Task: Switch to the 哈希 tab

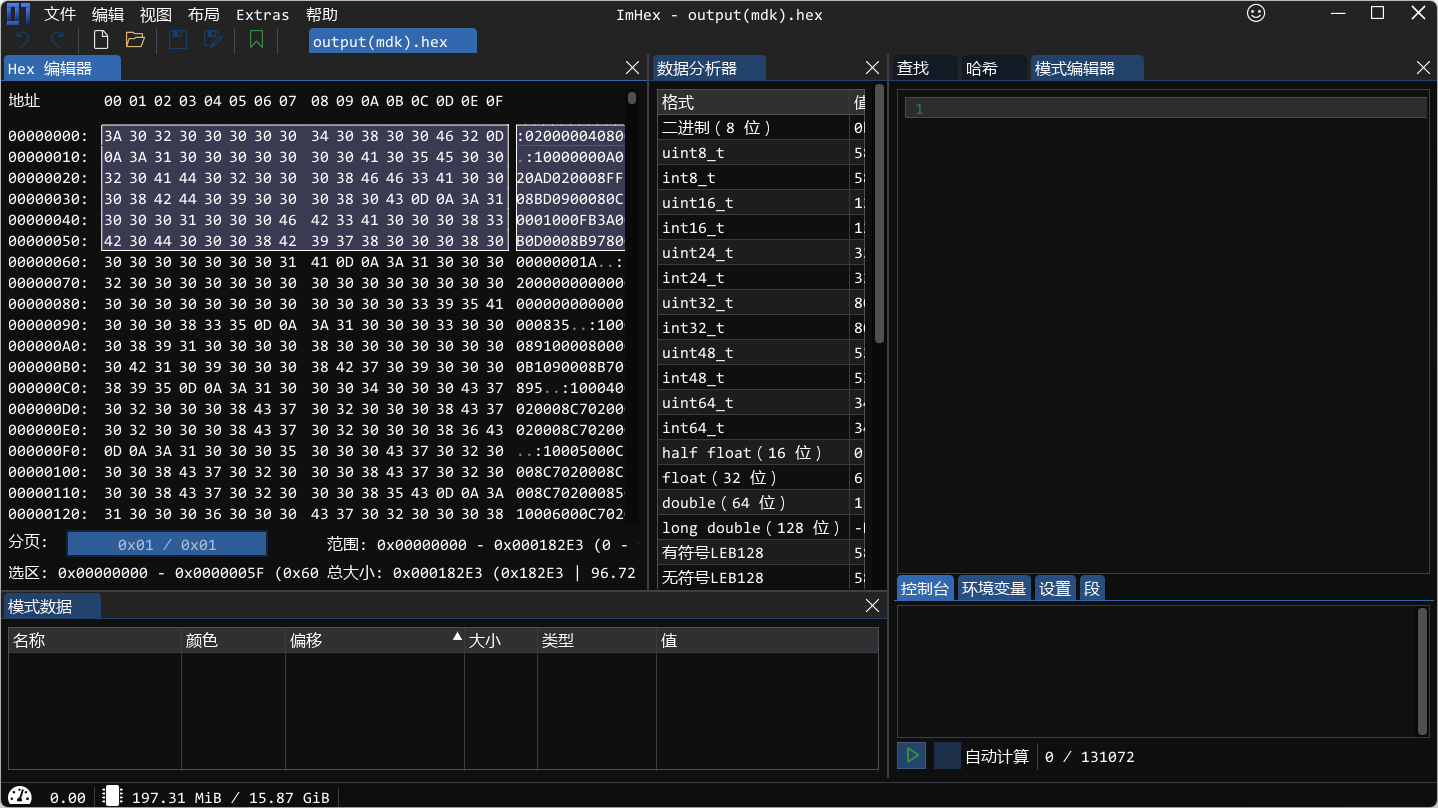Action: pyautogui.click(x=994, y=68)
